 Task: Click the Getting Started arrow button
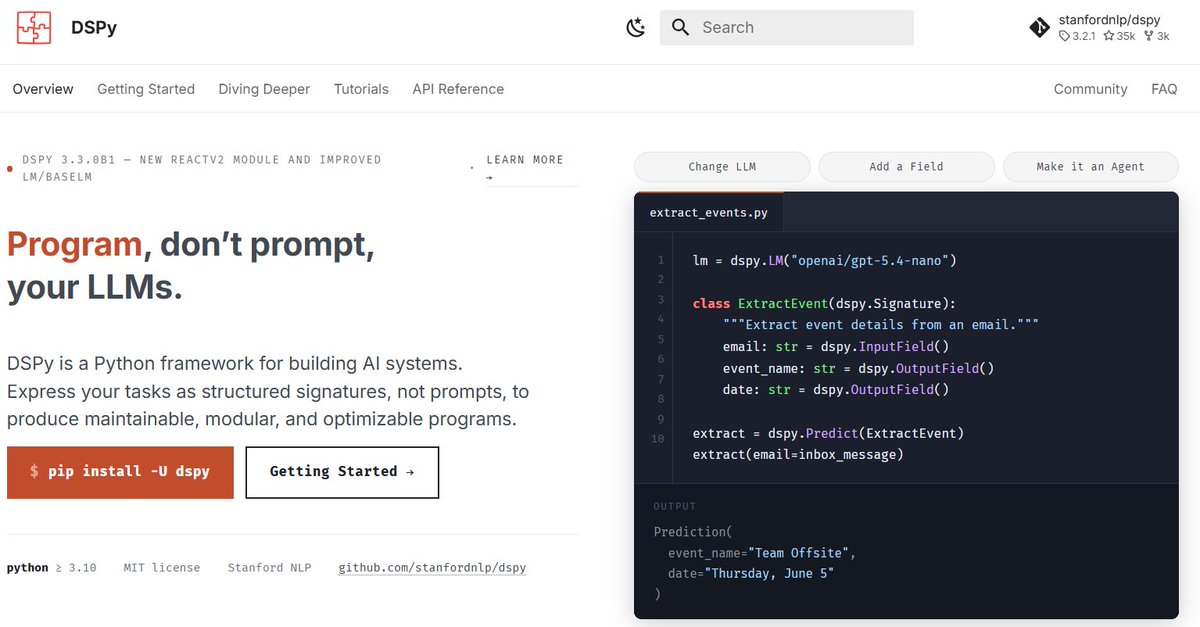pos(342,472)
